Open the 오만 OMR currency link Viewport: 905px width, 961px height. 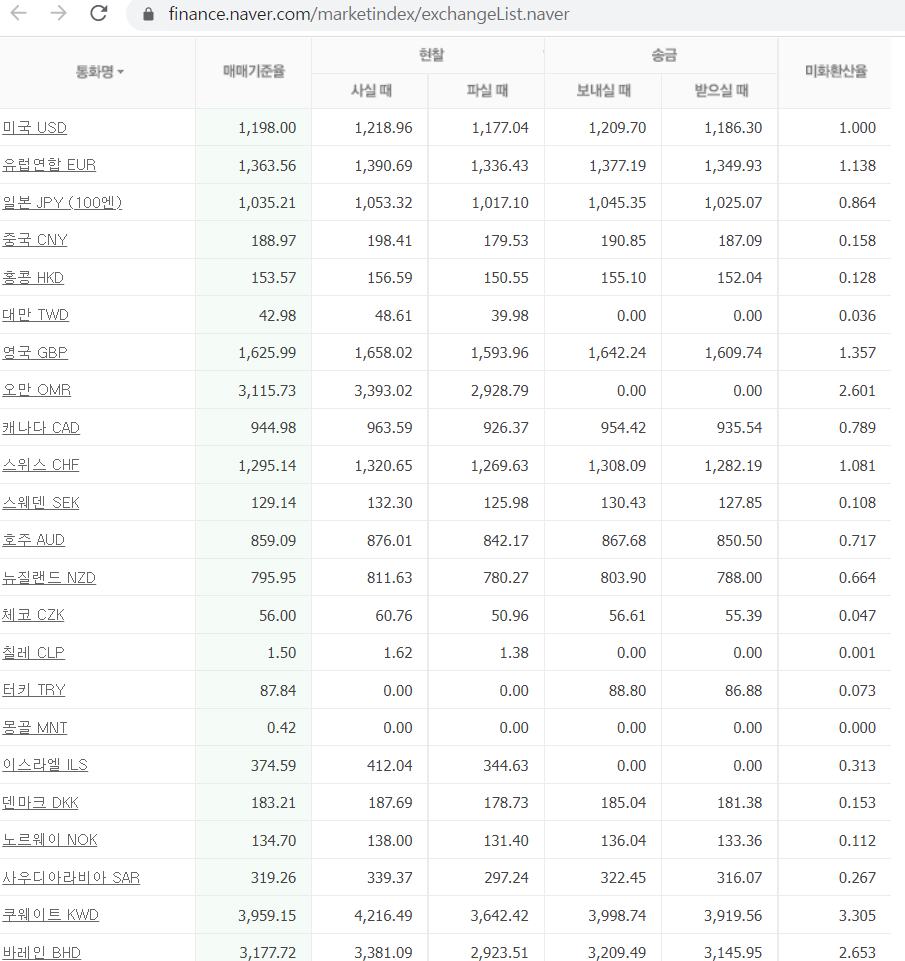tap(36, 390)
